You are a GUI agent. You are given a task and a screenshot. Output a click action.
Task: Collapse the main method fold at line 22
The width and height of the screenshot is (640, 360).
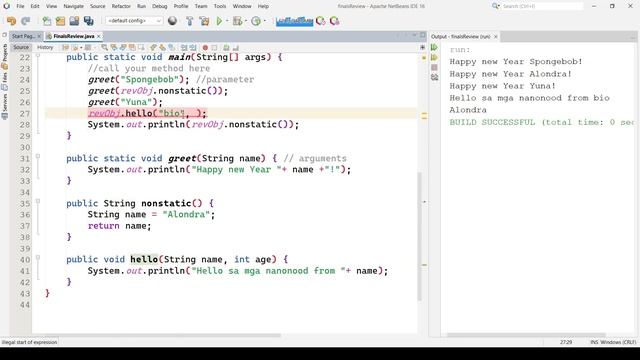pyautogui.click(x=38, y=55)
